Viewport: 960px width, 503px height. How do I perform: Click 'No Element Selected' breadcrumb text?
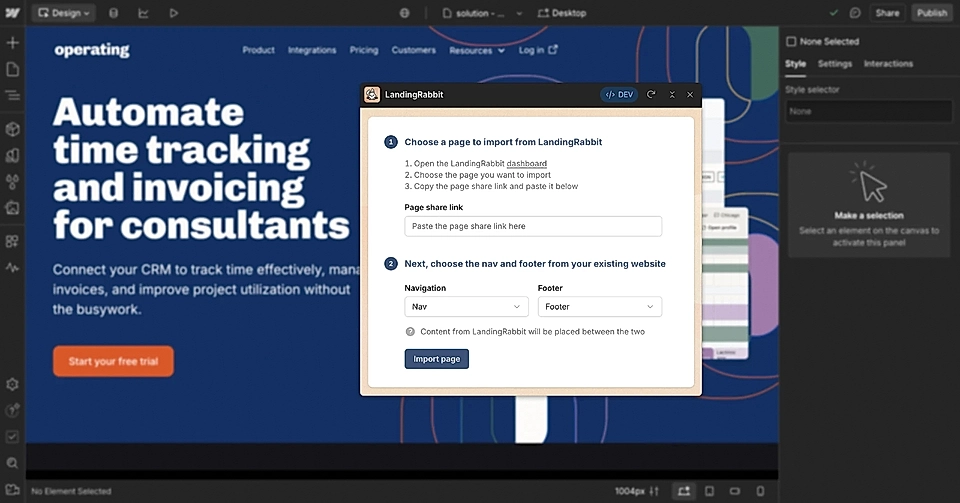[x=71, y=491]
